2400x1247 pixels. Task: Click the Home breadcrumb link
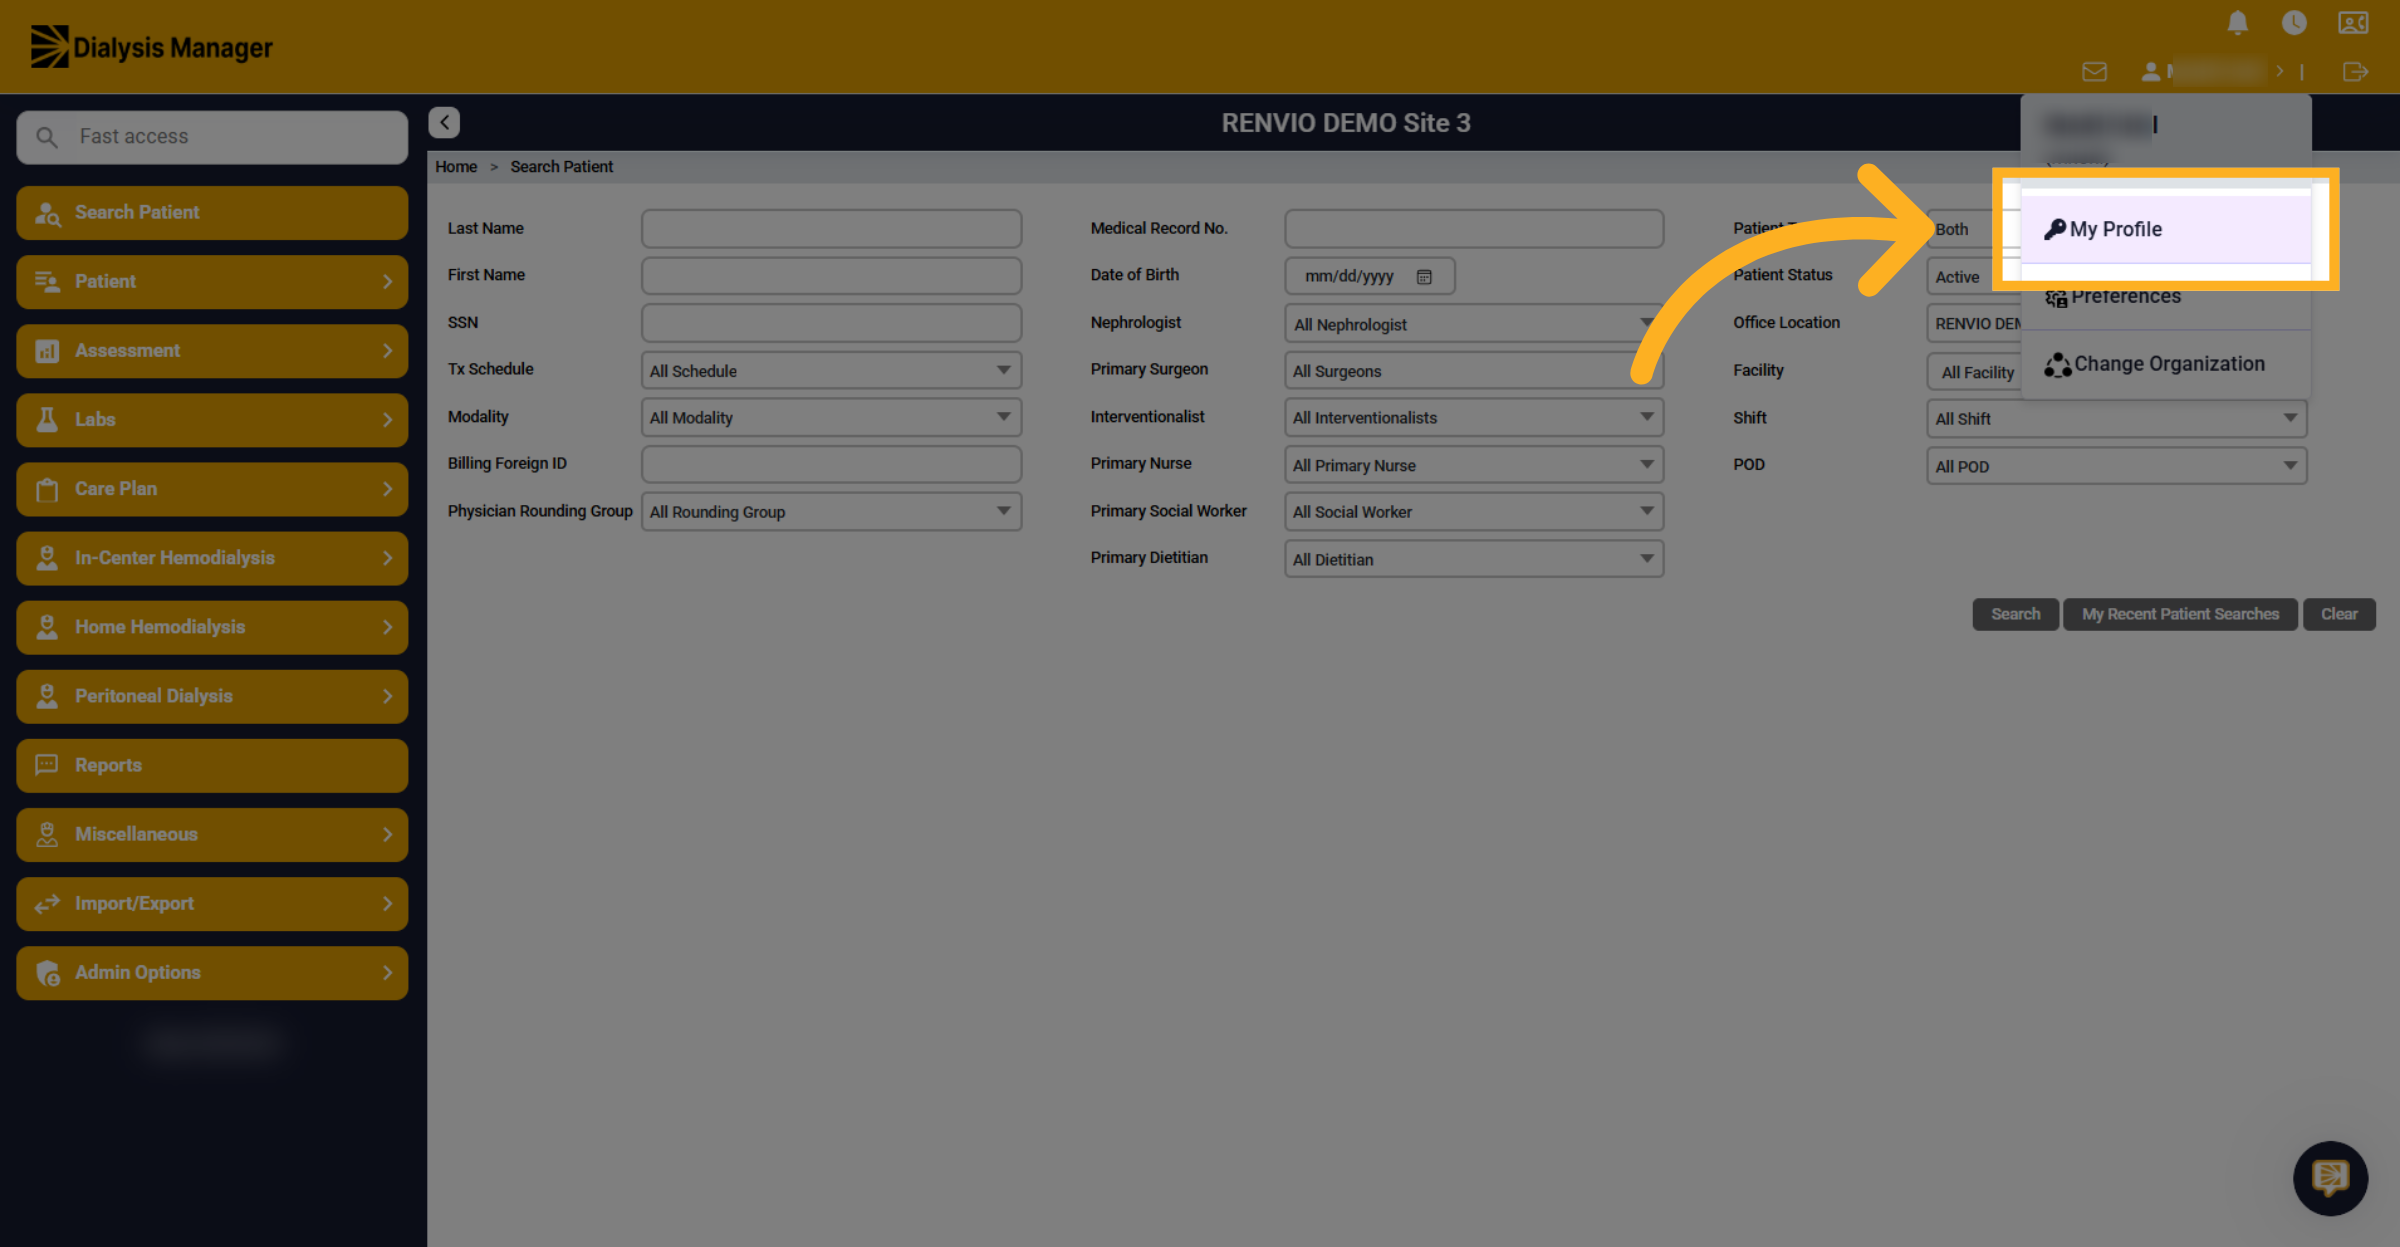click(x=456, y=166)
